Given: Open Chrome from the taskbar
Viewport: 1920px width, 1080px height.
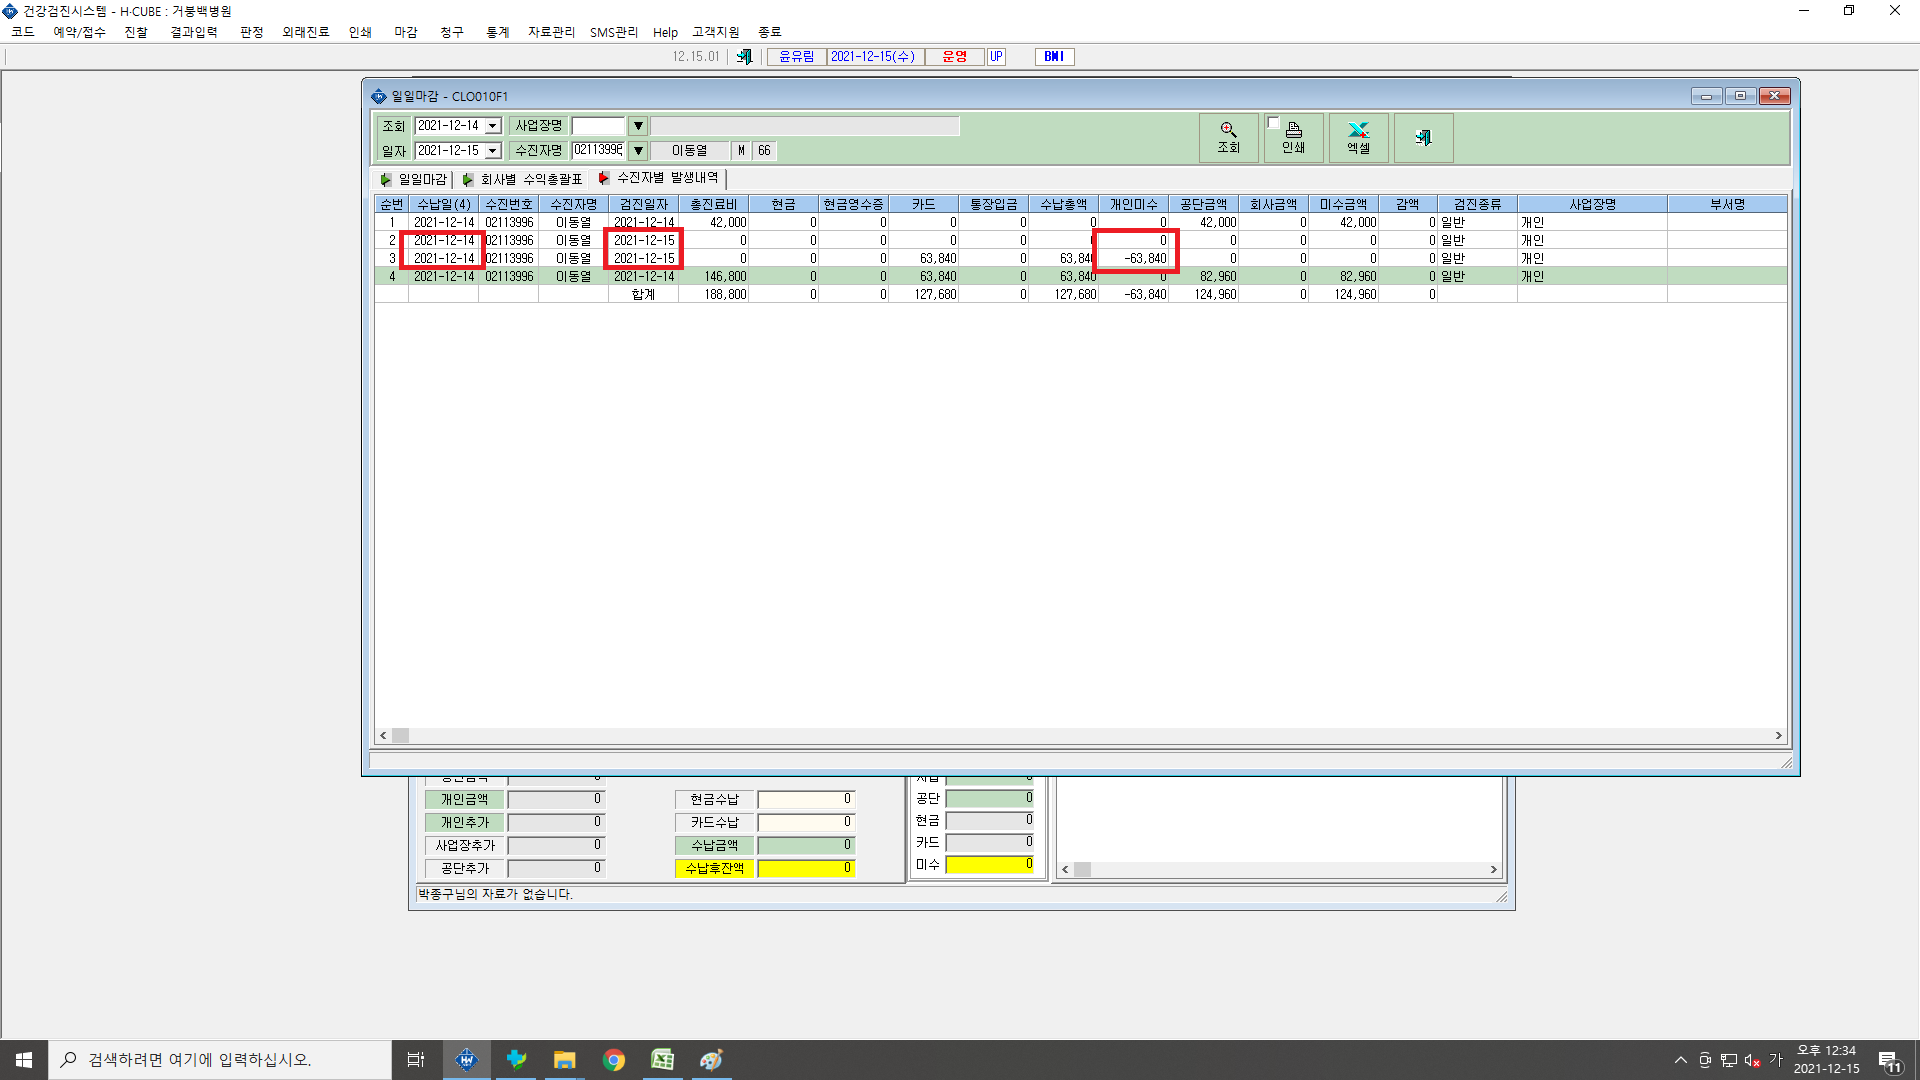Looking at the screenshot, I should pos(614,1060).
